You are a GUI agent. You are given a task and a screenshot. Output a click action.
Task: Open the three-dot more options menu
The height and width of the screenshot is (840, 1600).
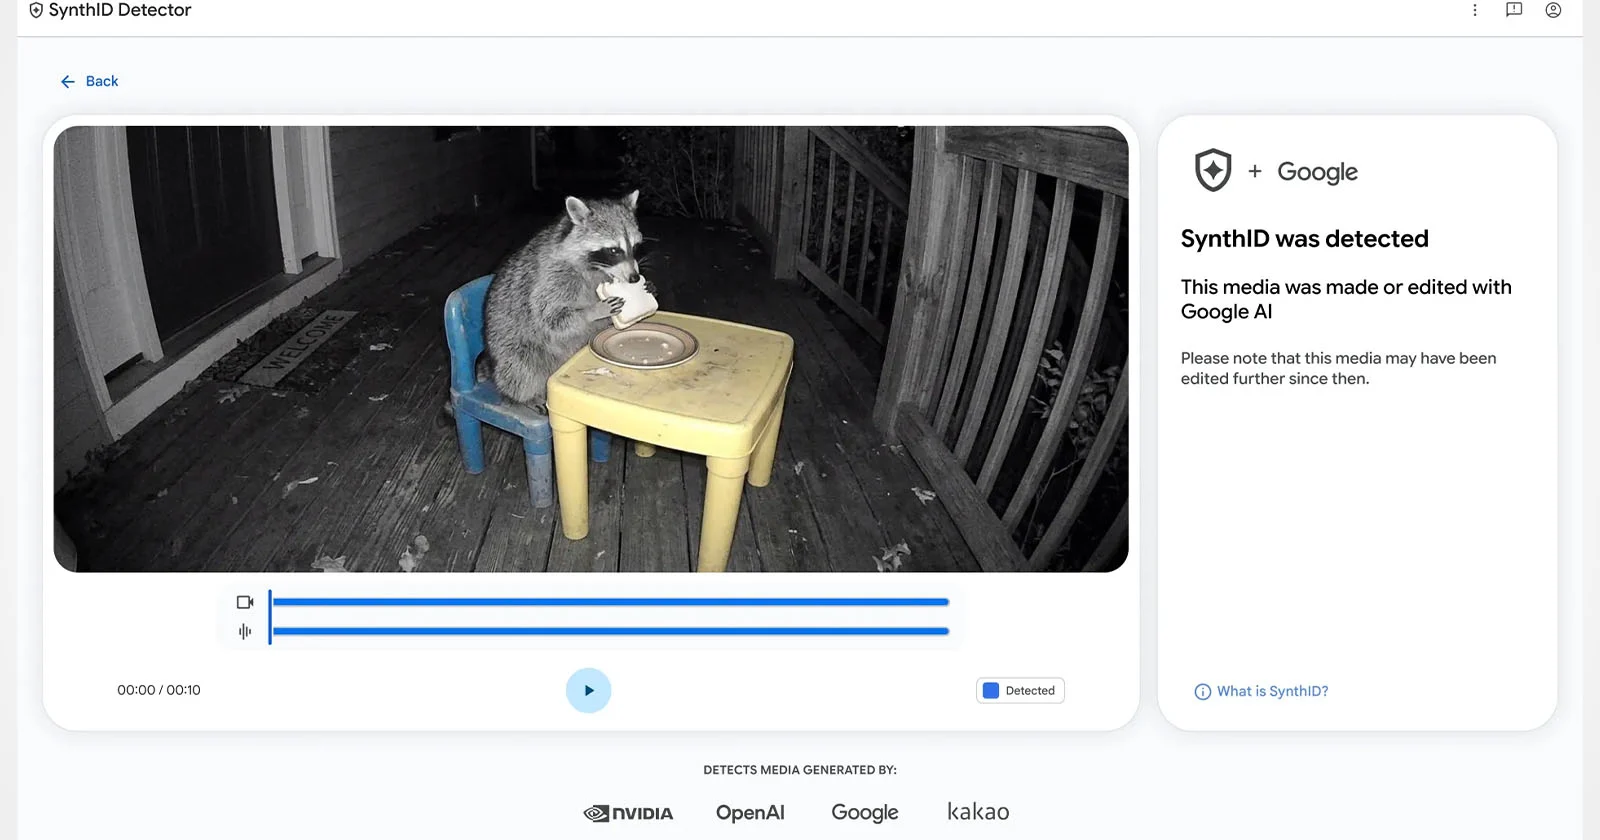coord(1474,10)
